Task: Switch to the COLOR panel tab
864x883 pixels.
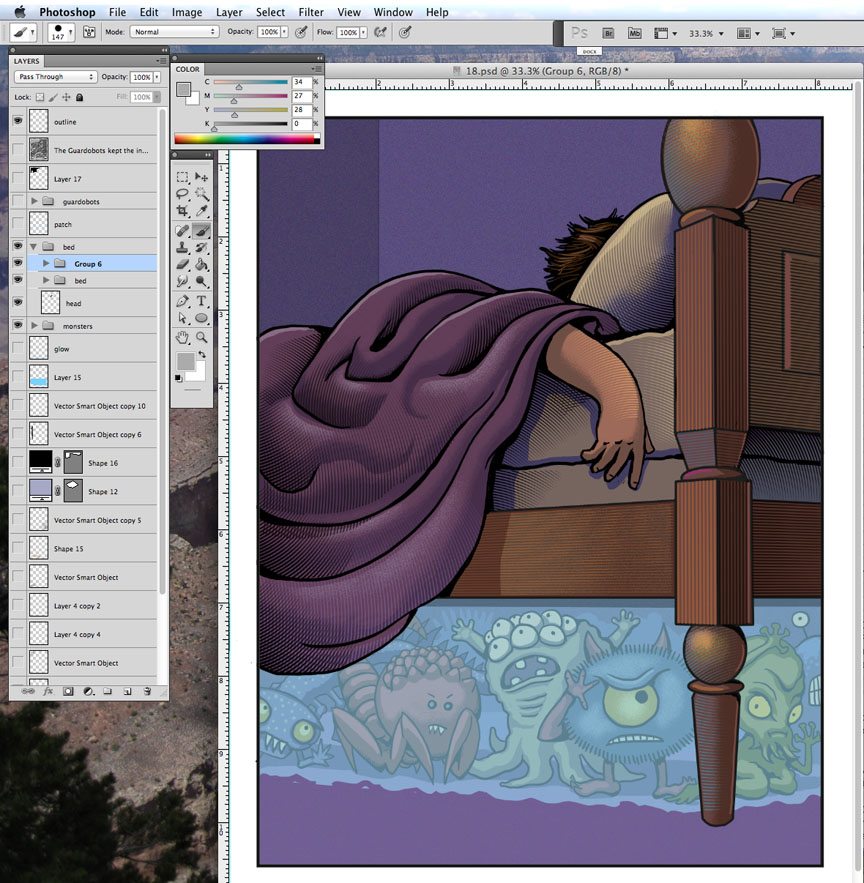Action: [x=188, y=69]
